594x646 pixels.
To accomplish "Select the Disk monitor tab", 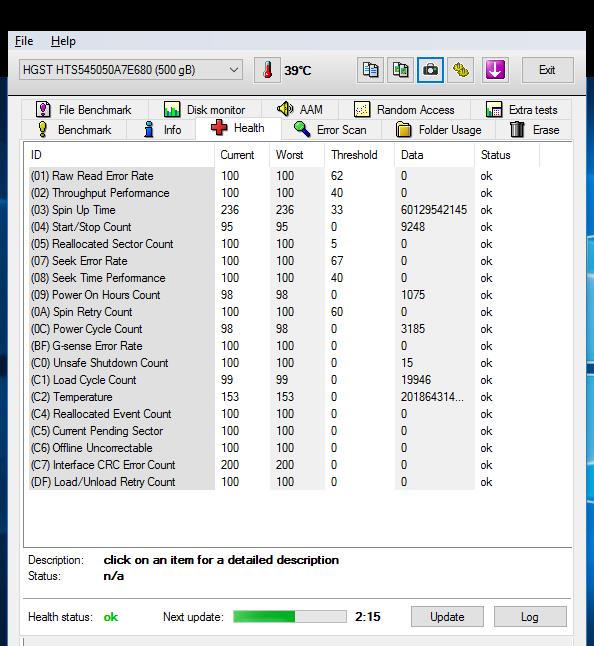I will click(x=204, y=110).
